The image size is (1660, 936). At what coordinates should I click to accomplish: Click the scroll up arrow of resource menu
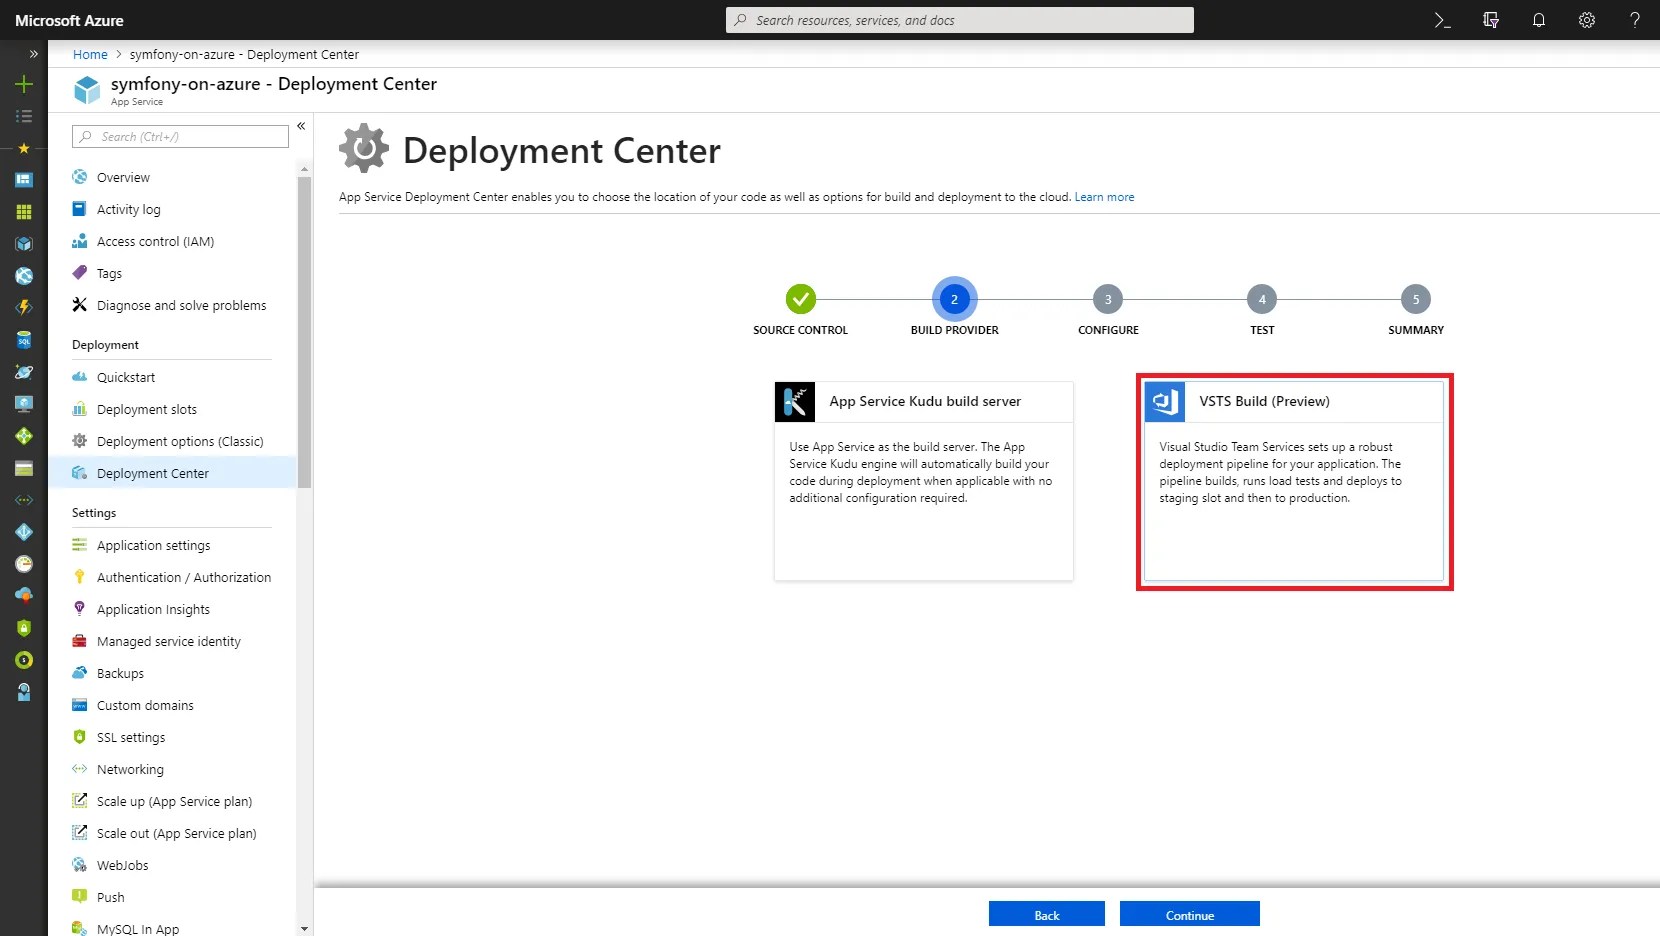click(x=305, y=169)
